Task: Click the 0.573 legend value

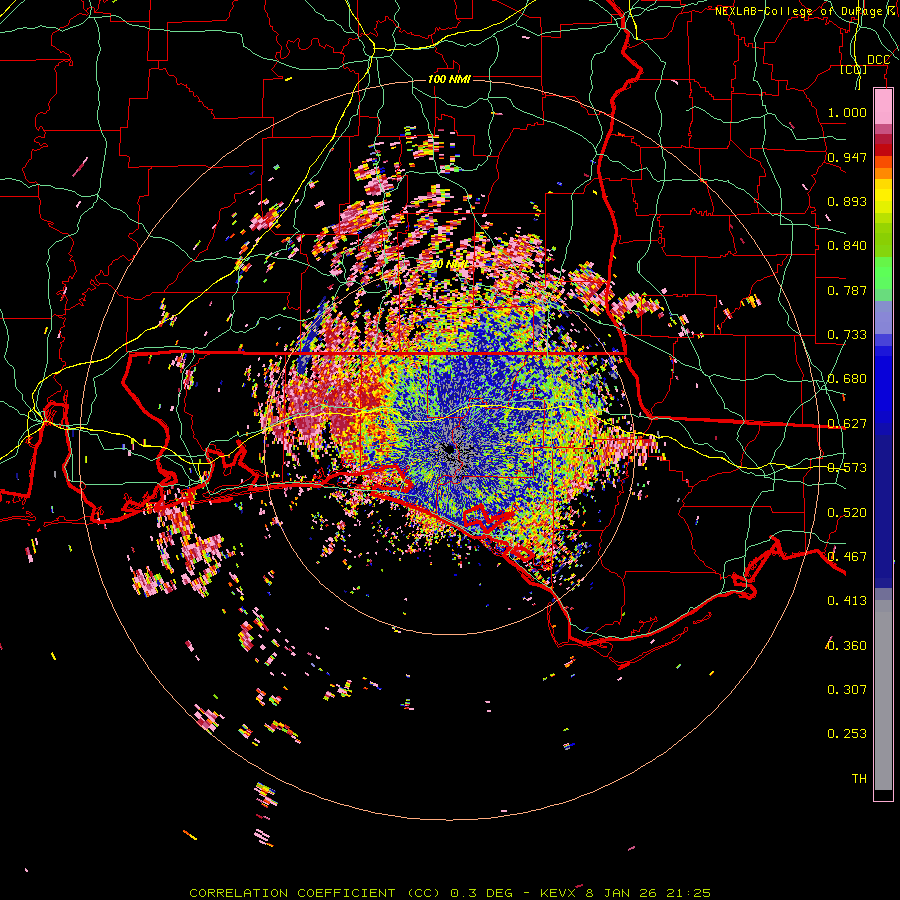Action: (847, 468)
